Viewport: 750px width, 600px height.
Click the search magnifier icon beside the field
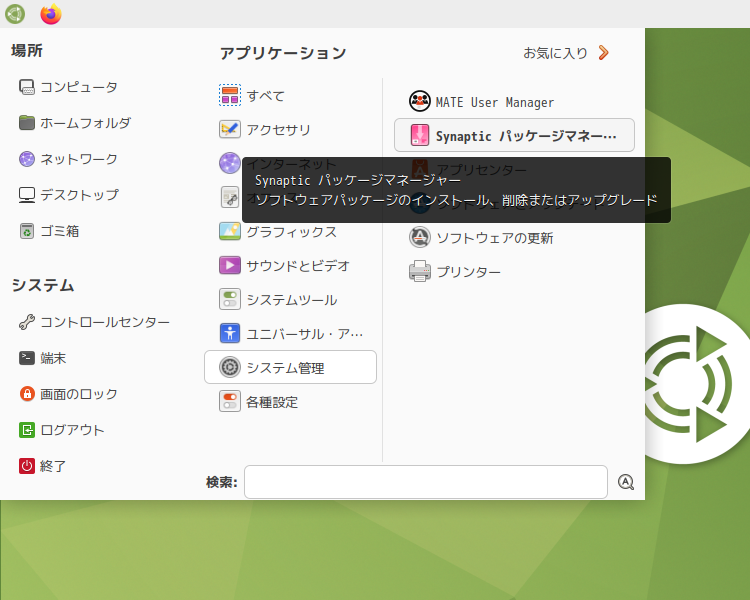[626, 482]
